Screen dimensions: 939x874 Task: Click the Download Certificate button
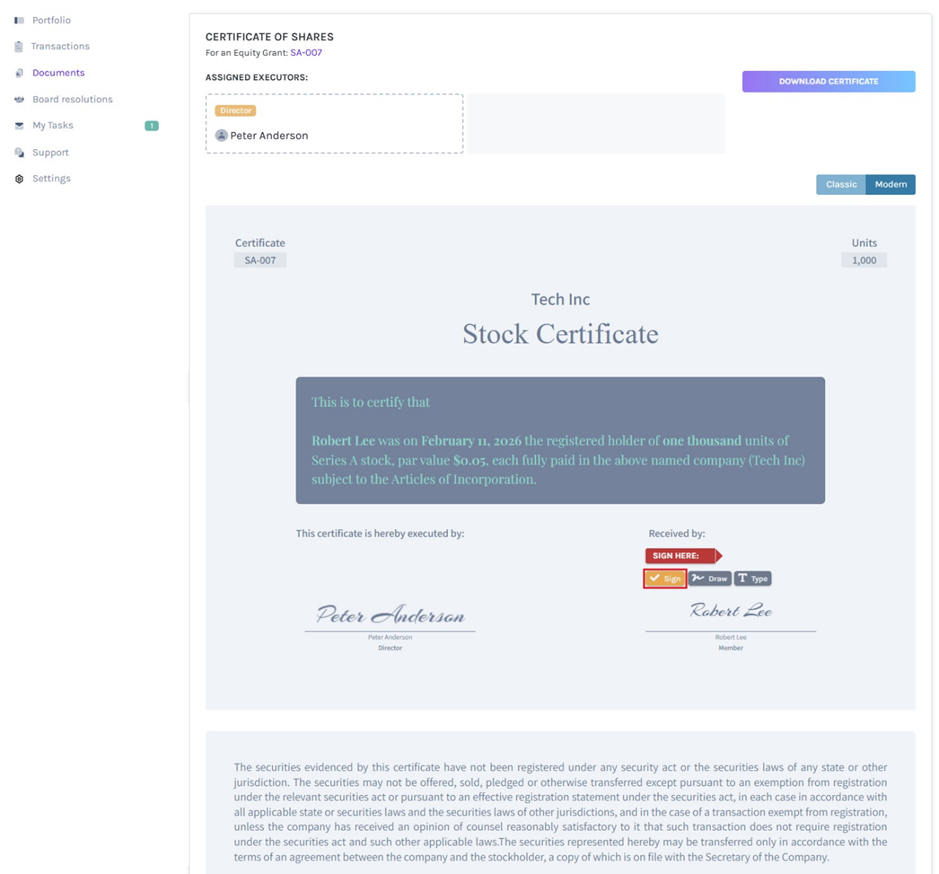828,81
